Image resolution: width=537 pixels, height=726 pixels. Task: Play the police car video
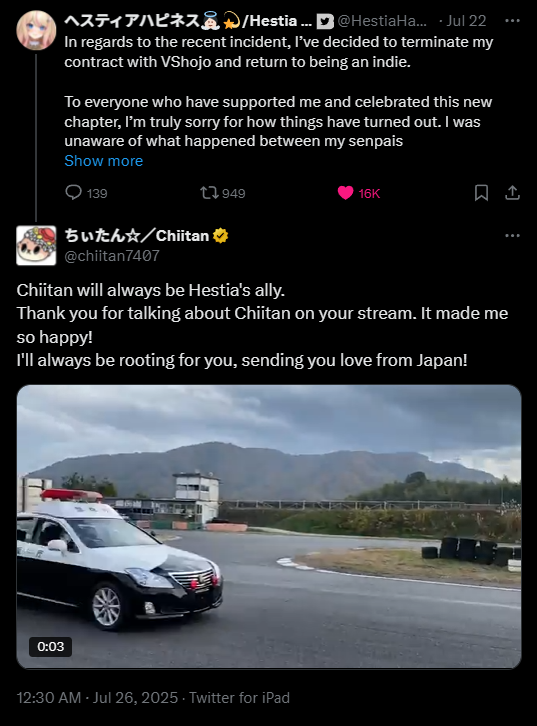coord(269,526)
